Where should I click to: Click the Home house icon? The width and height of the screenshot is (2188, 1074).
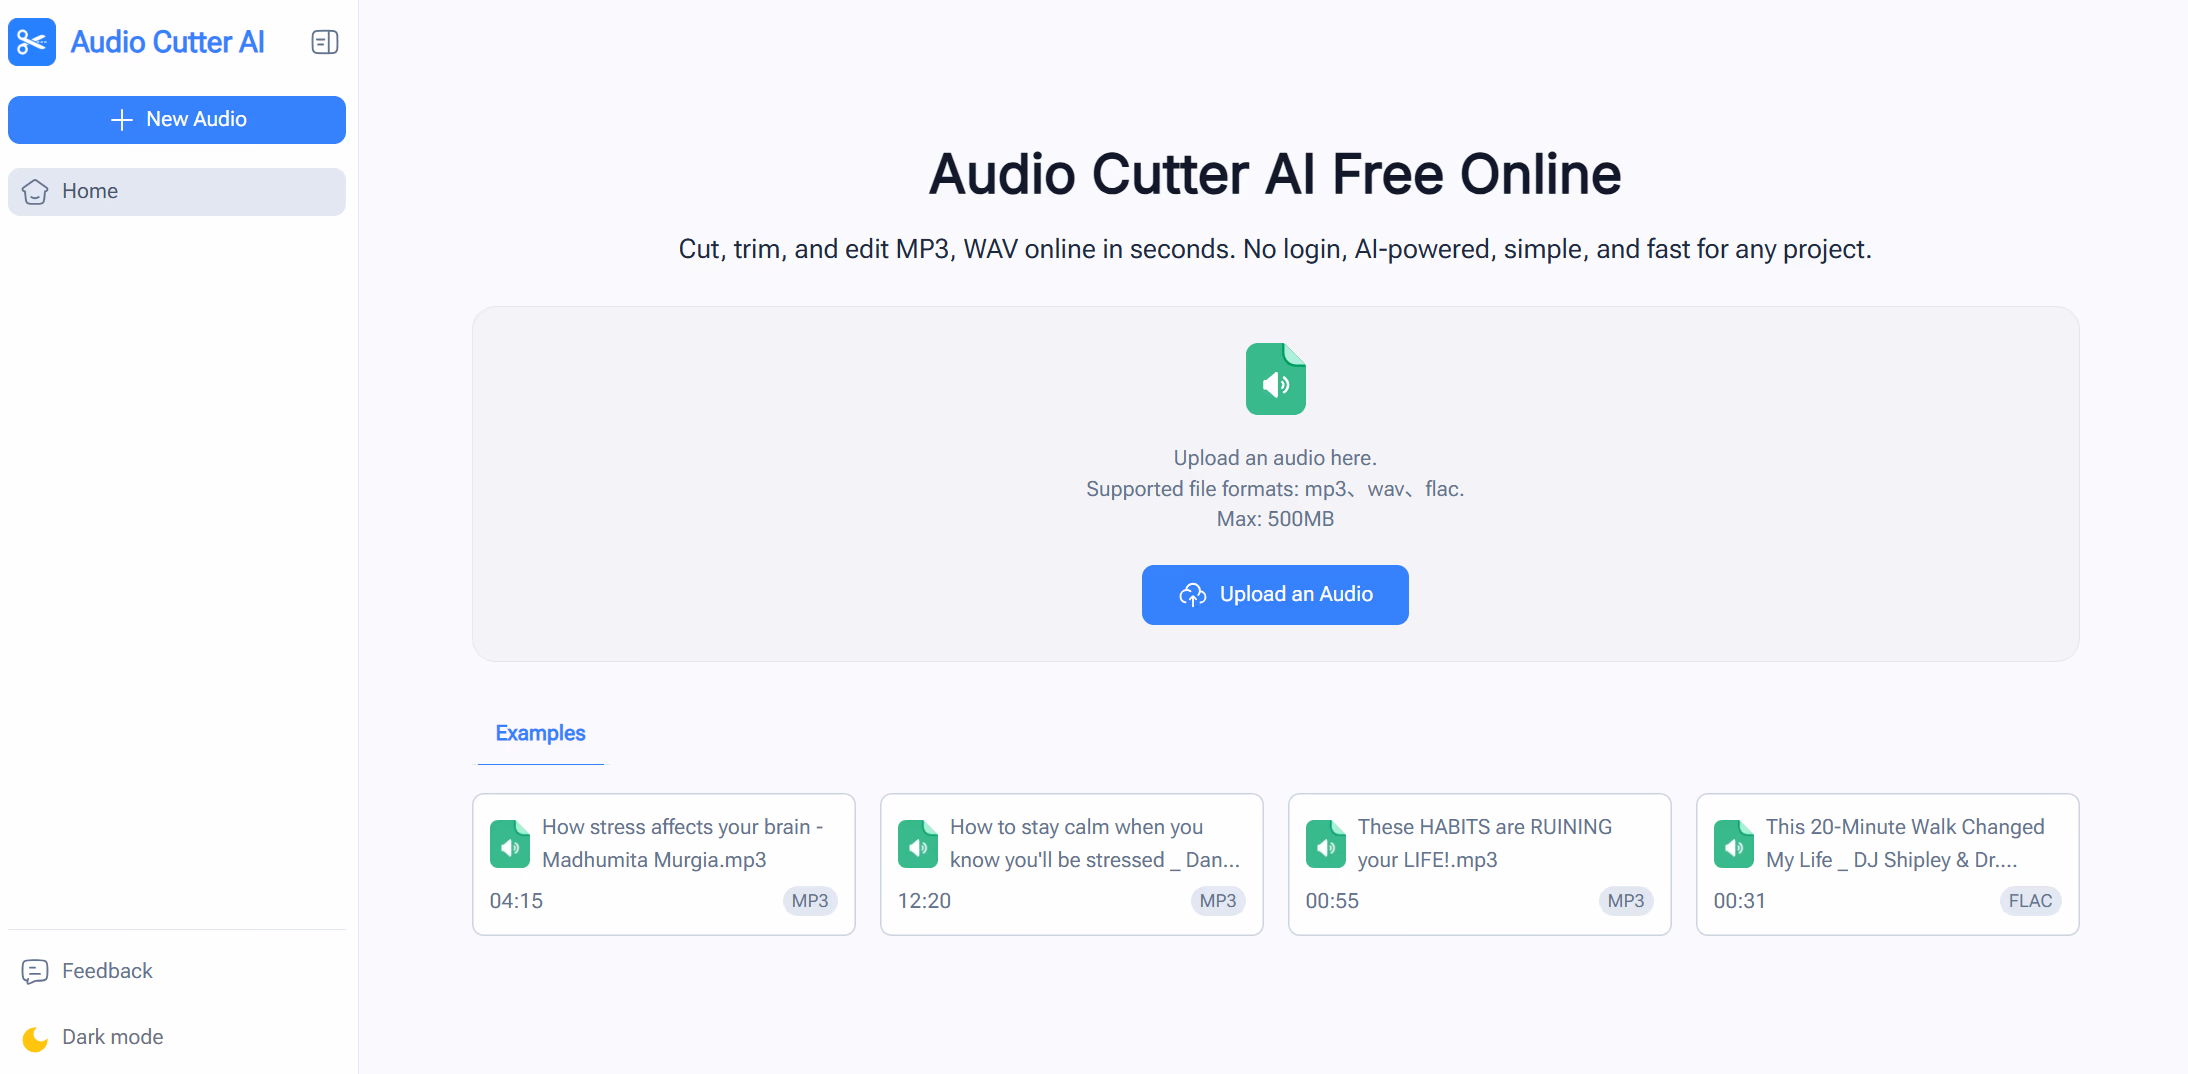pyautogui.click(x=35, y=192)
